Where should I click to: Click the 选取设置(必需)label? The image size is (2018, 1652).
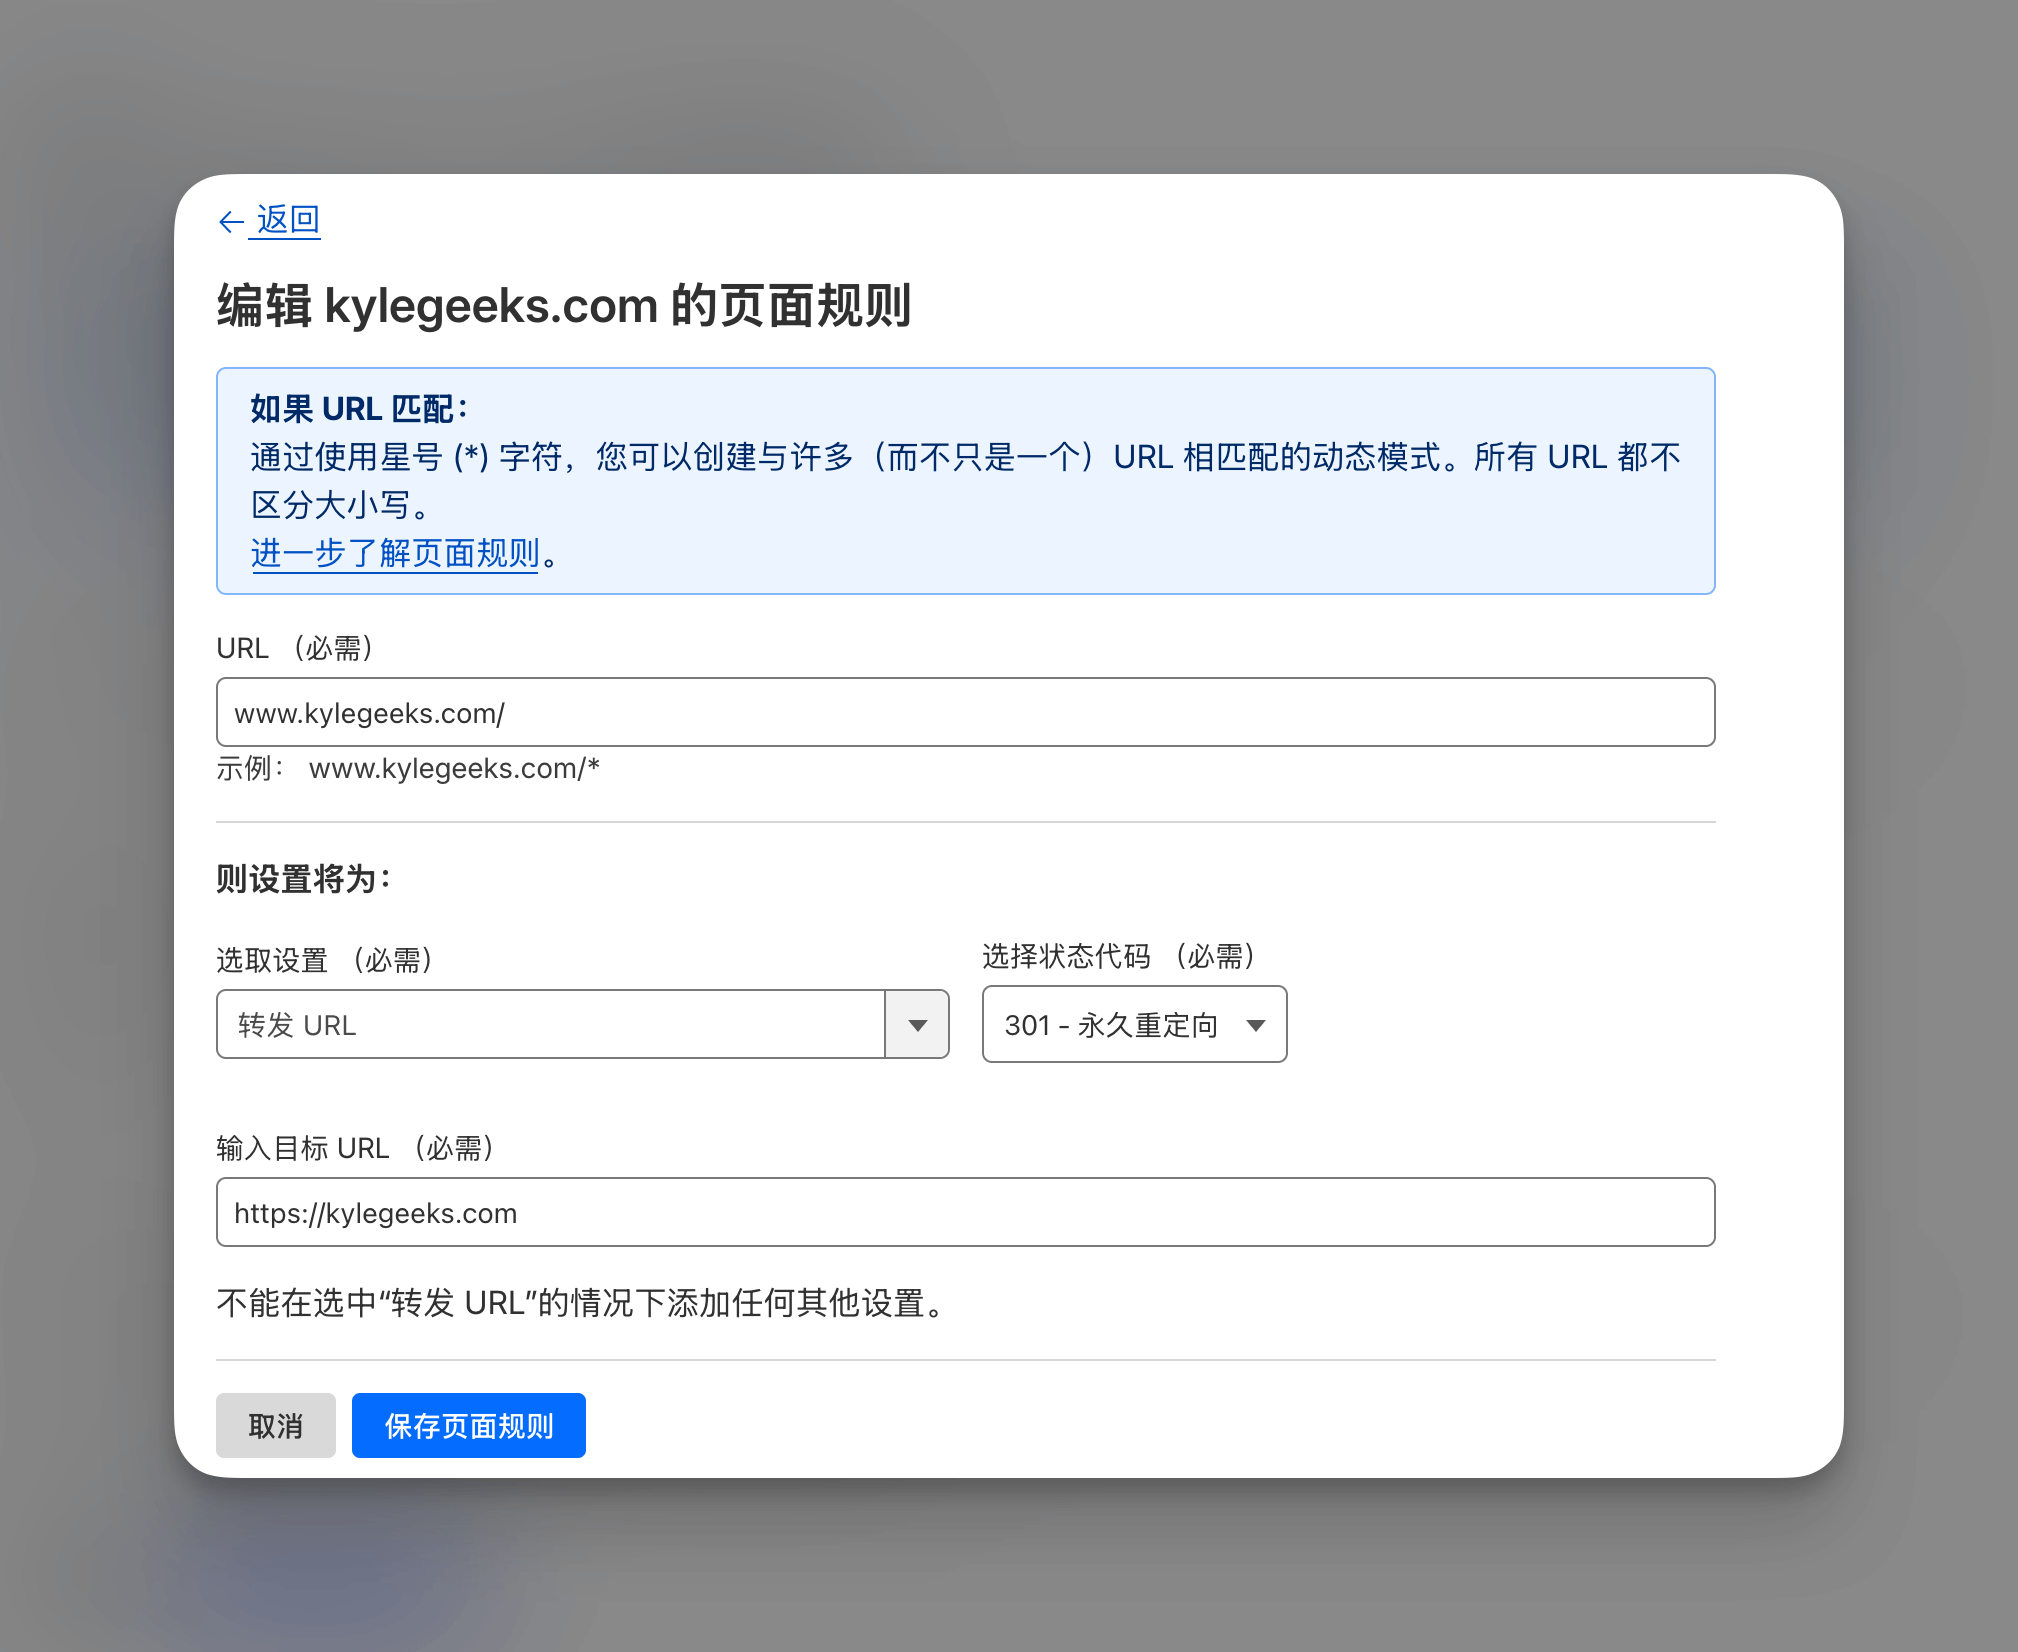325,960
